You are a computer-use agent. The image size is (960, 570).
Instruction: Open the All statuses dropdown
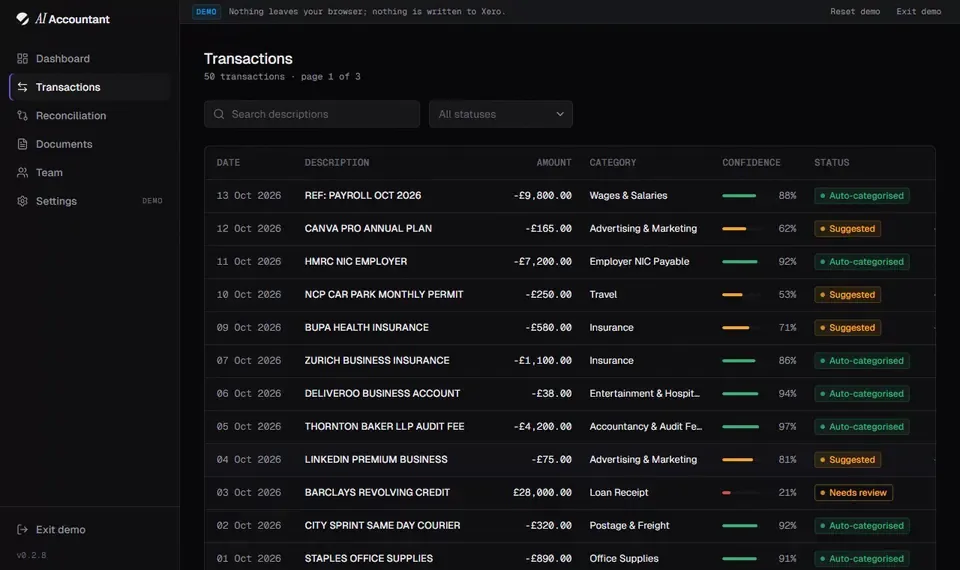(501, 114)
